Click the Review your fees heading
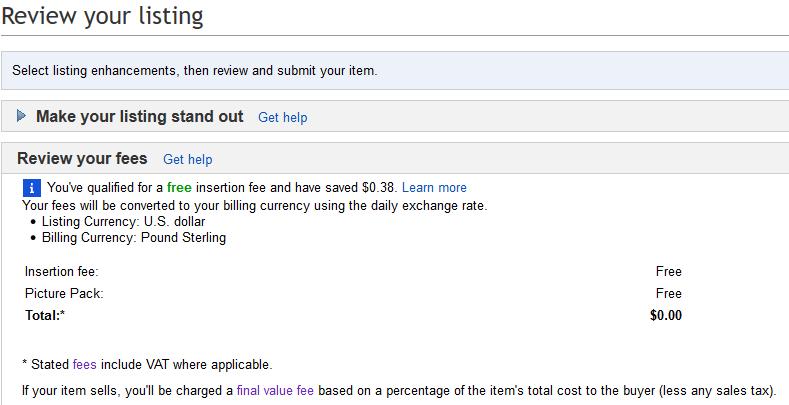 [x=82, y=158]
